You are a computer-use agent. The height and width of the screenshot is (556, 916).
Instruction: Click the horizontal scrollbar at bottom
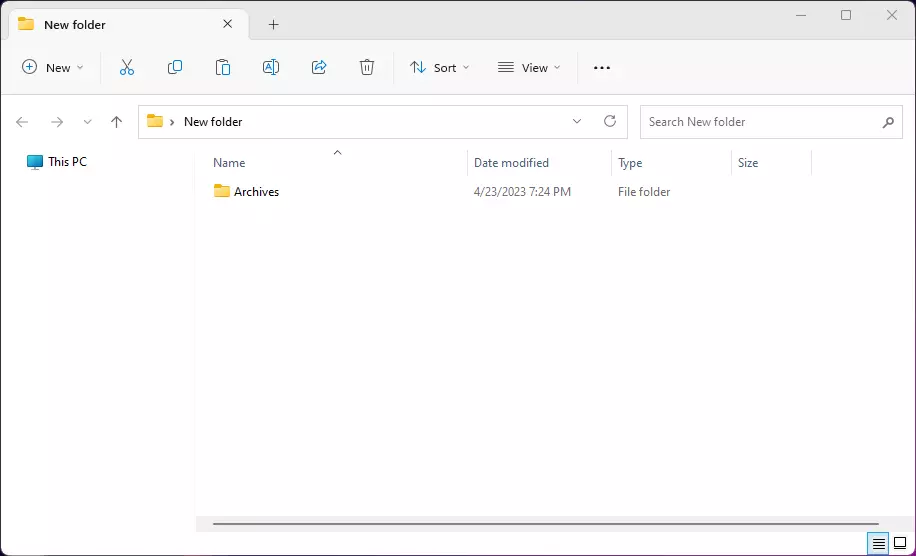tap(545, 523)
